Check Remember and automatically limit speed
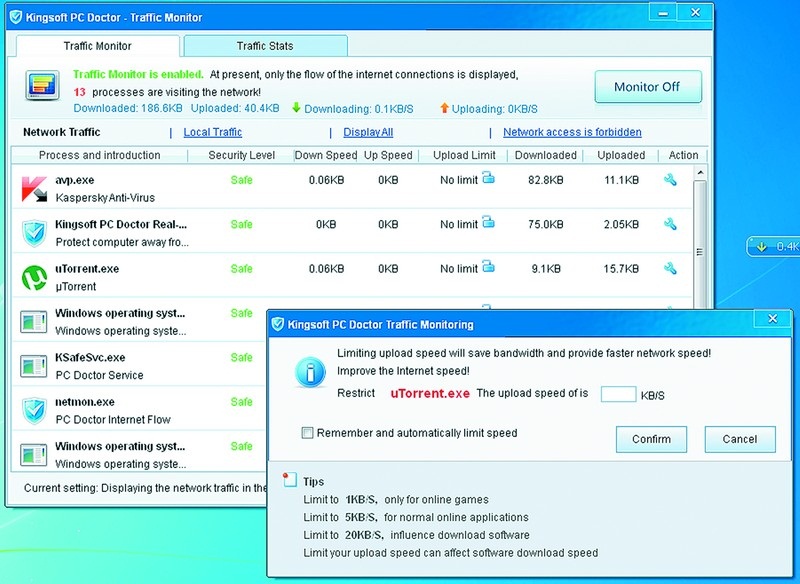The image size is (800, 584). click(307, 433)
